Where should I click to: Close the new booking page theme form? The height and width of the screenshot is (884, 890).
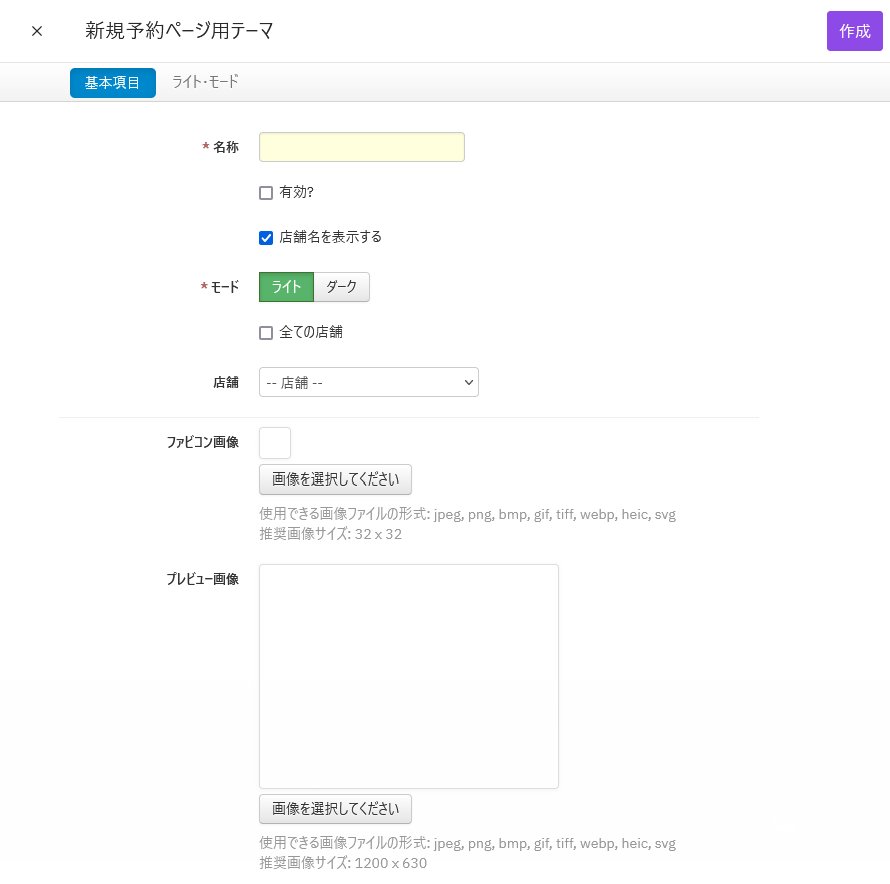coord(37,31)
